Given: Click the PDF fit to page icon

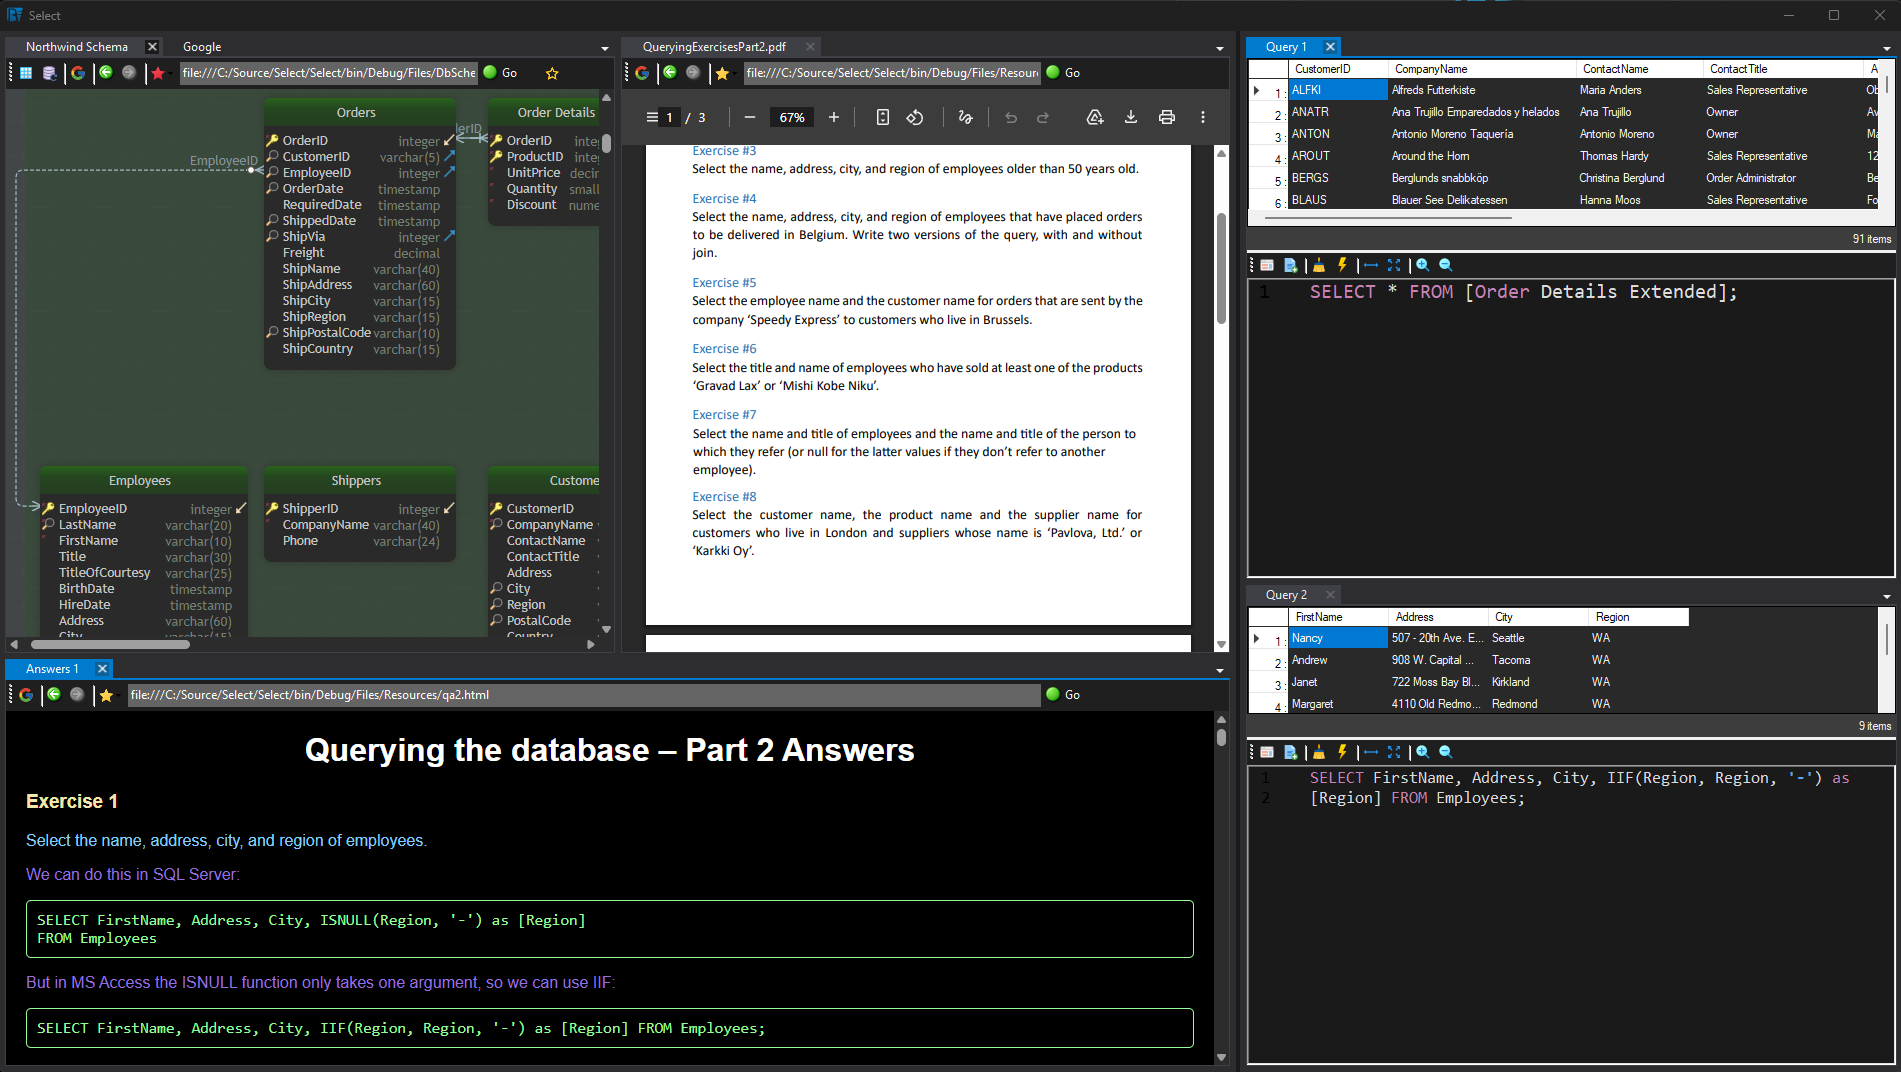Looking at the screenshot, I should click(883, 117).
